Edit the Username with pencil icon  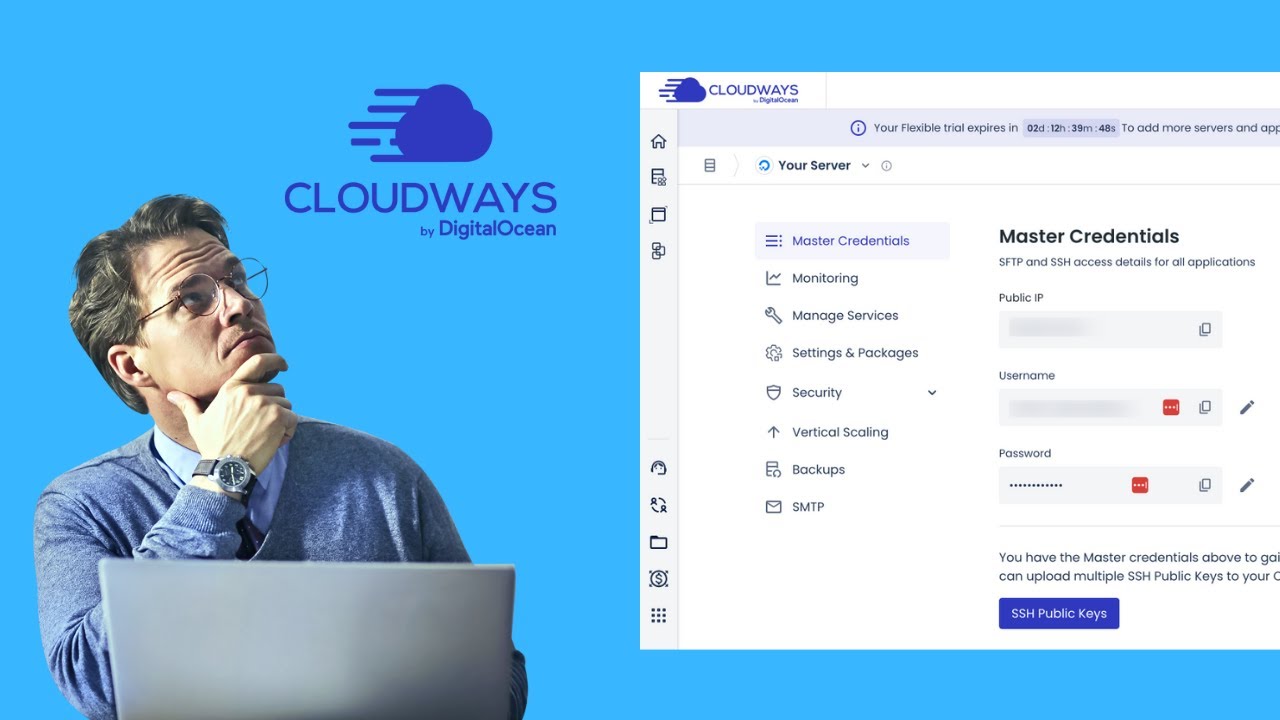[x=1247, y=407]
